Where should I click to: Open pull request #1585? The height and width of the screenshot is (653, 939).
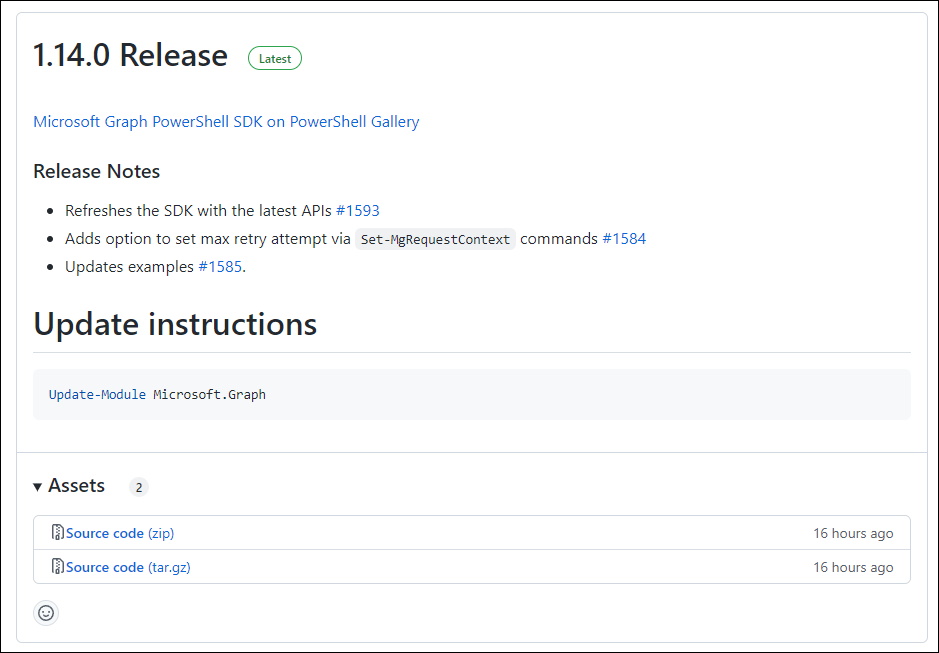pyautogui.click(x=220, y=267)
